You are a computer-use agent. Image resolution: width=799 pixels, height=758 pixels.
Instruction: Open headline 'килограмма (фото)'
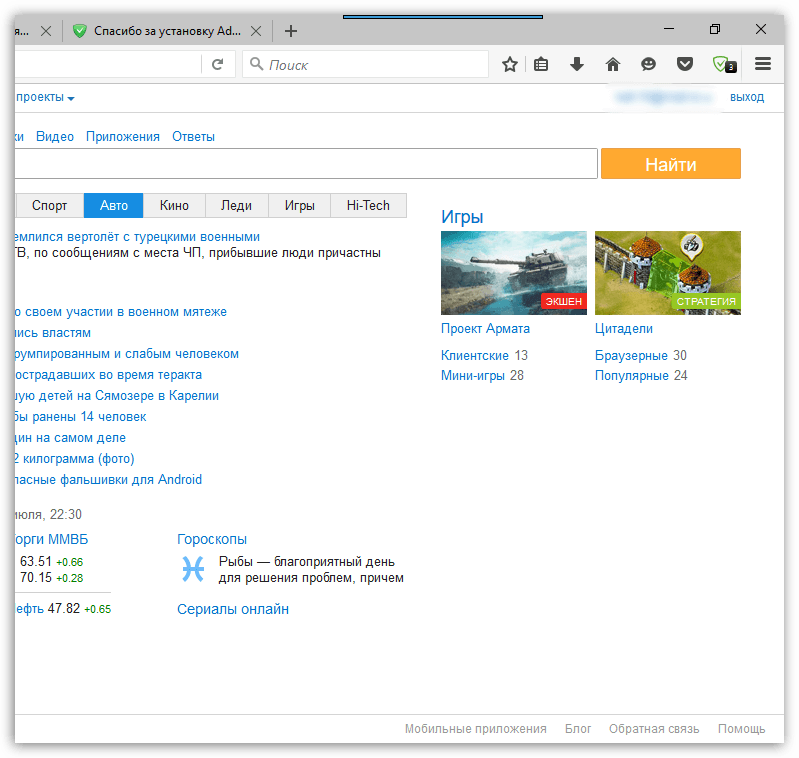tap(74, 458)
